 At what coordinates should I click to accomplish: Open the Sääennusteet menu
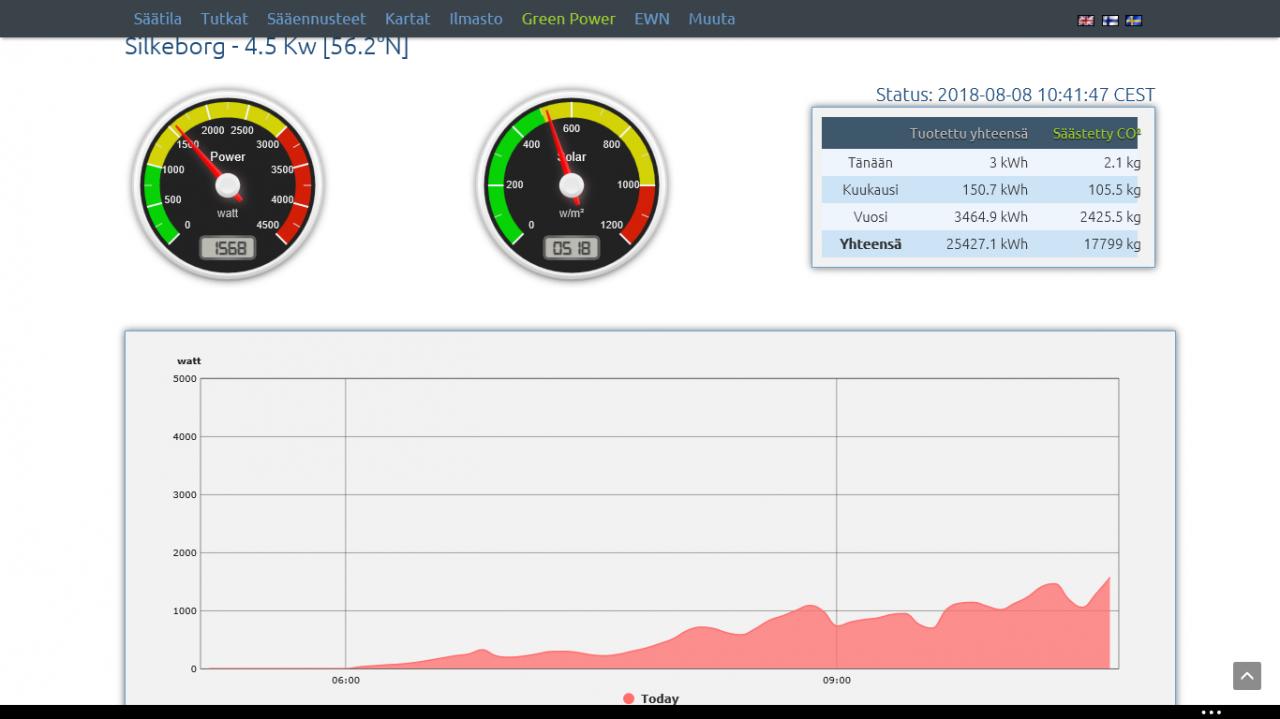tap(316, 19)
